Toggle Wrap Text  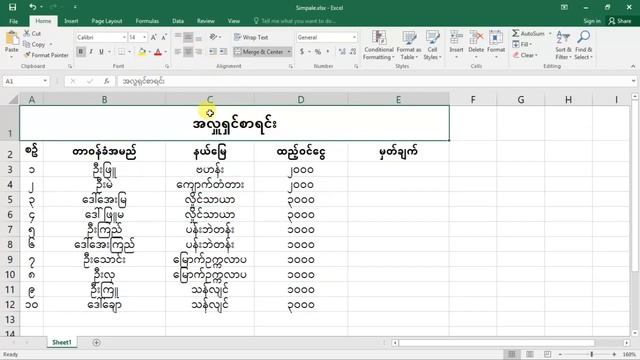pos(251,37)
